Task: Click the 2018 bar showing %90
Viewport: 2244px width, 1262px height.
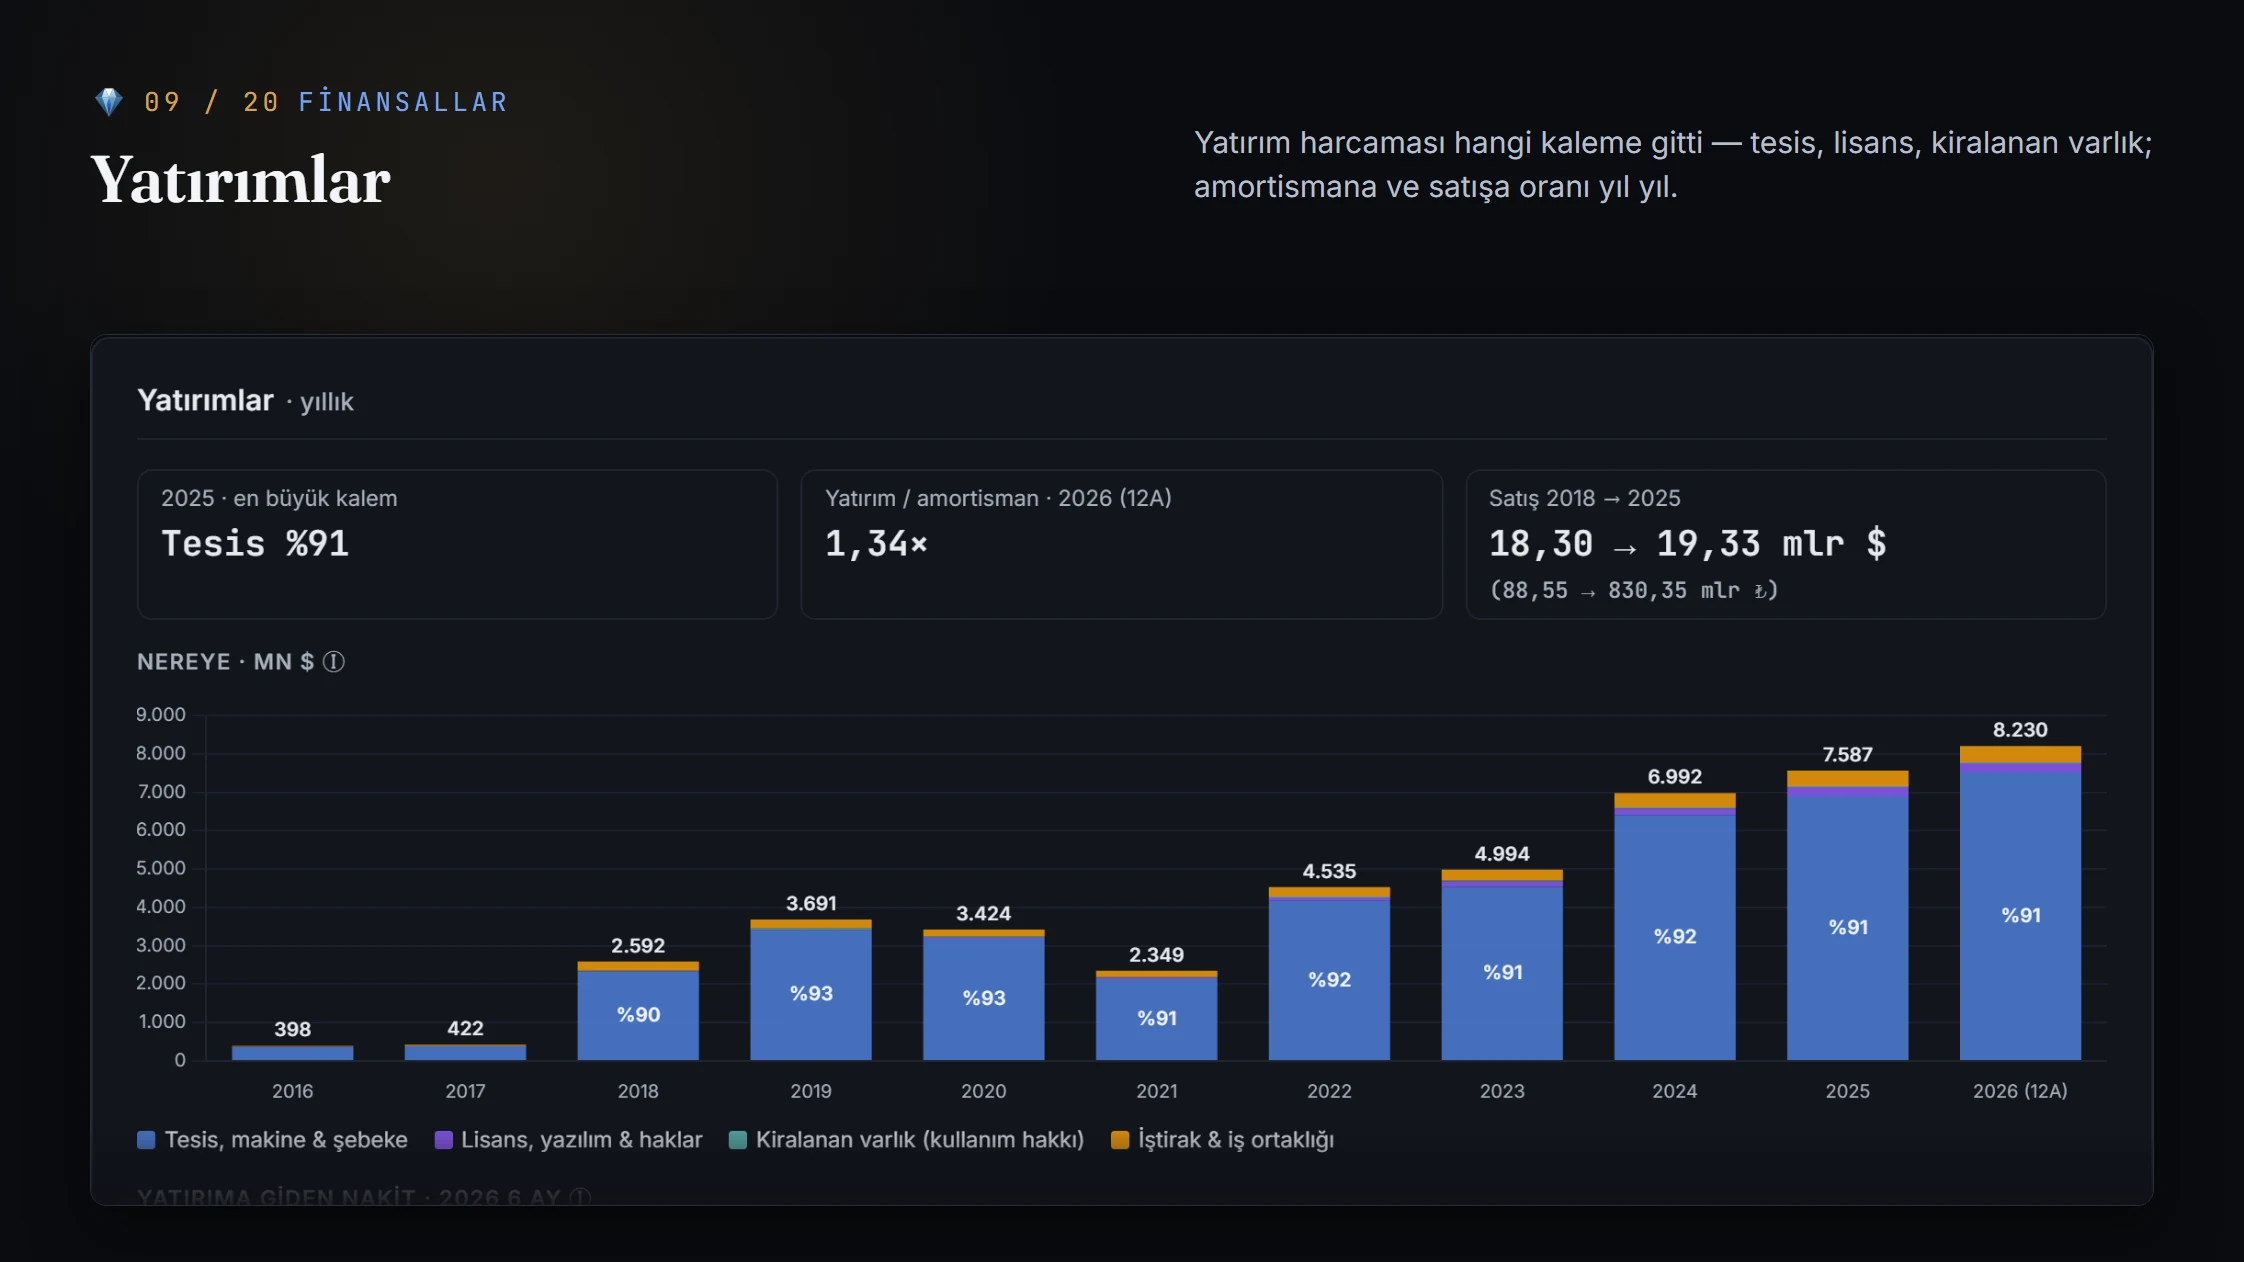Action: pyautogui.click(x=638, y=1011)
